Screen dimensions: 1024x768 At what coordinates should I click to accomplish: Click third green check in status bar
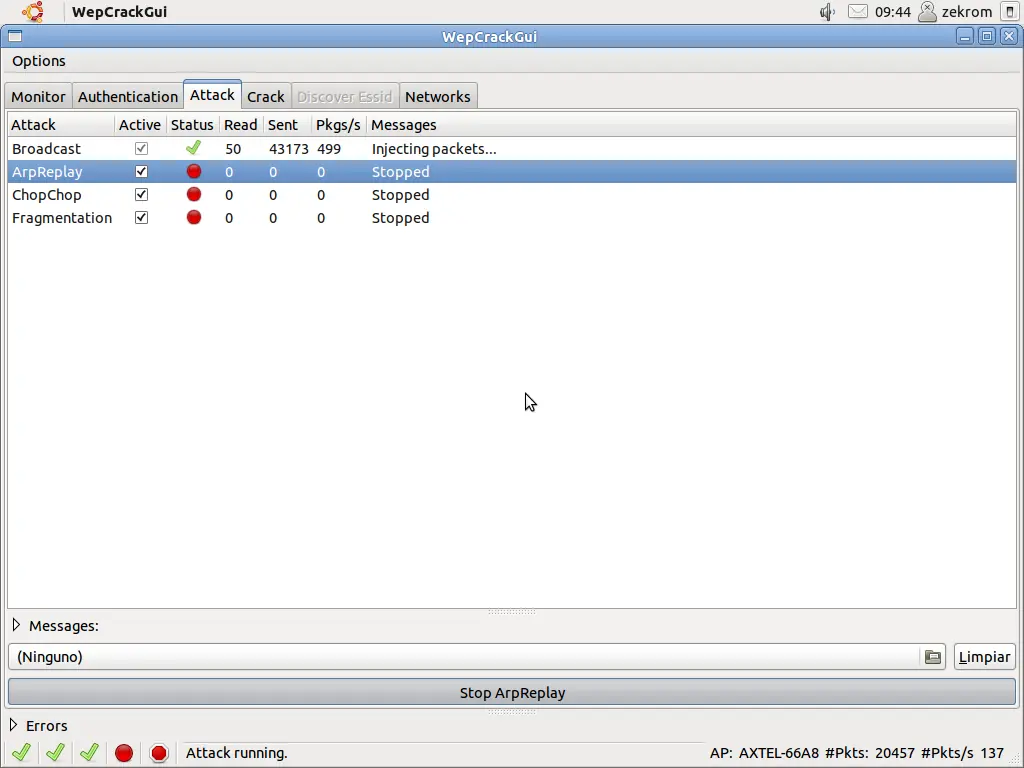(x=89, y=752)
